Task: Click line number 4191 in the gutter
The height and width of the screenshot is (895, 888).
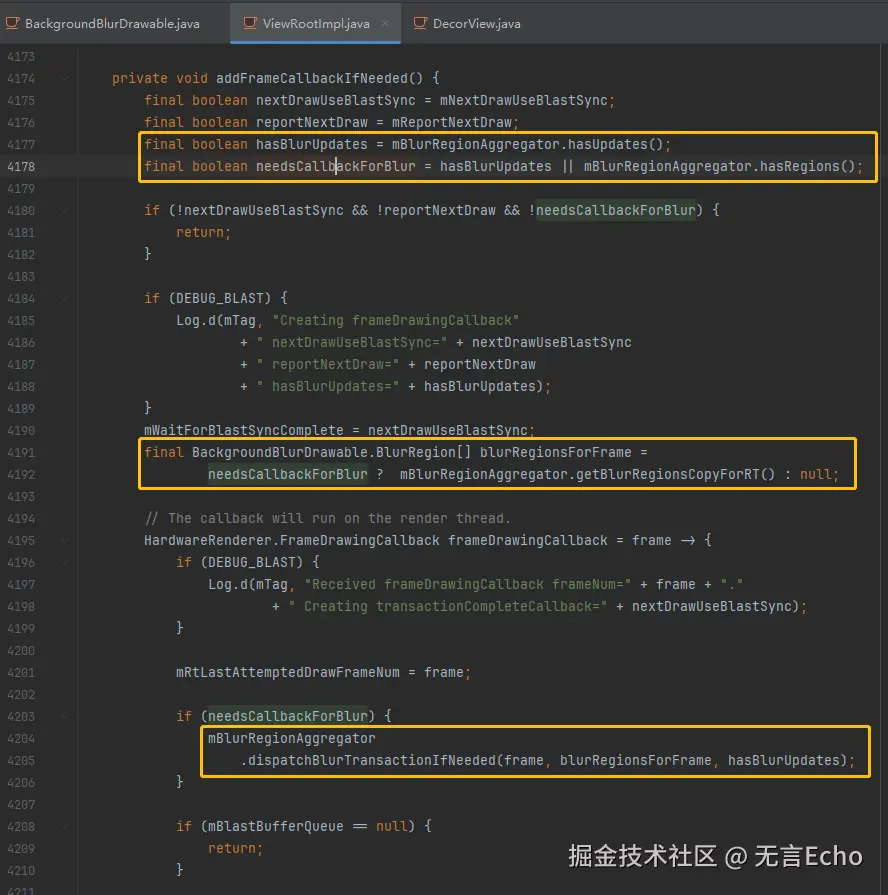Action: click(x=21, y=453)
